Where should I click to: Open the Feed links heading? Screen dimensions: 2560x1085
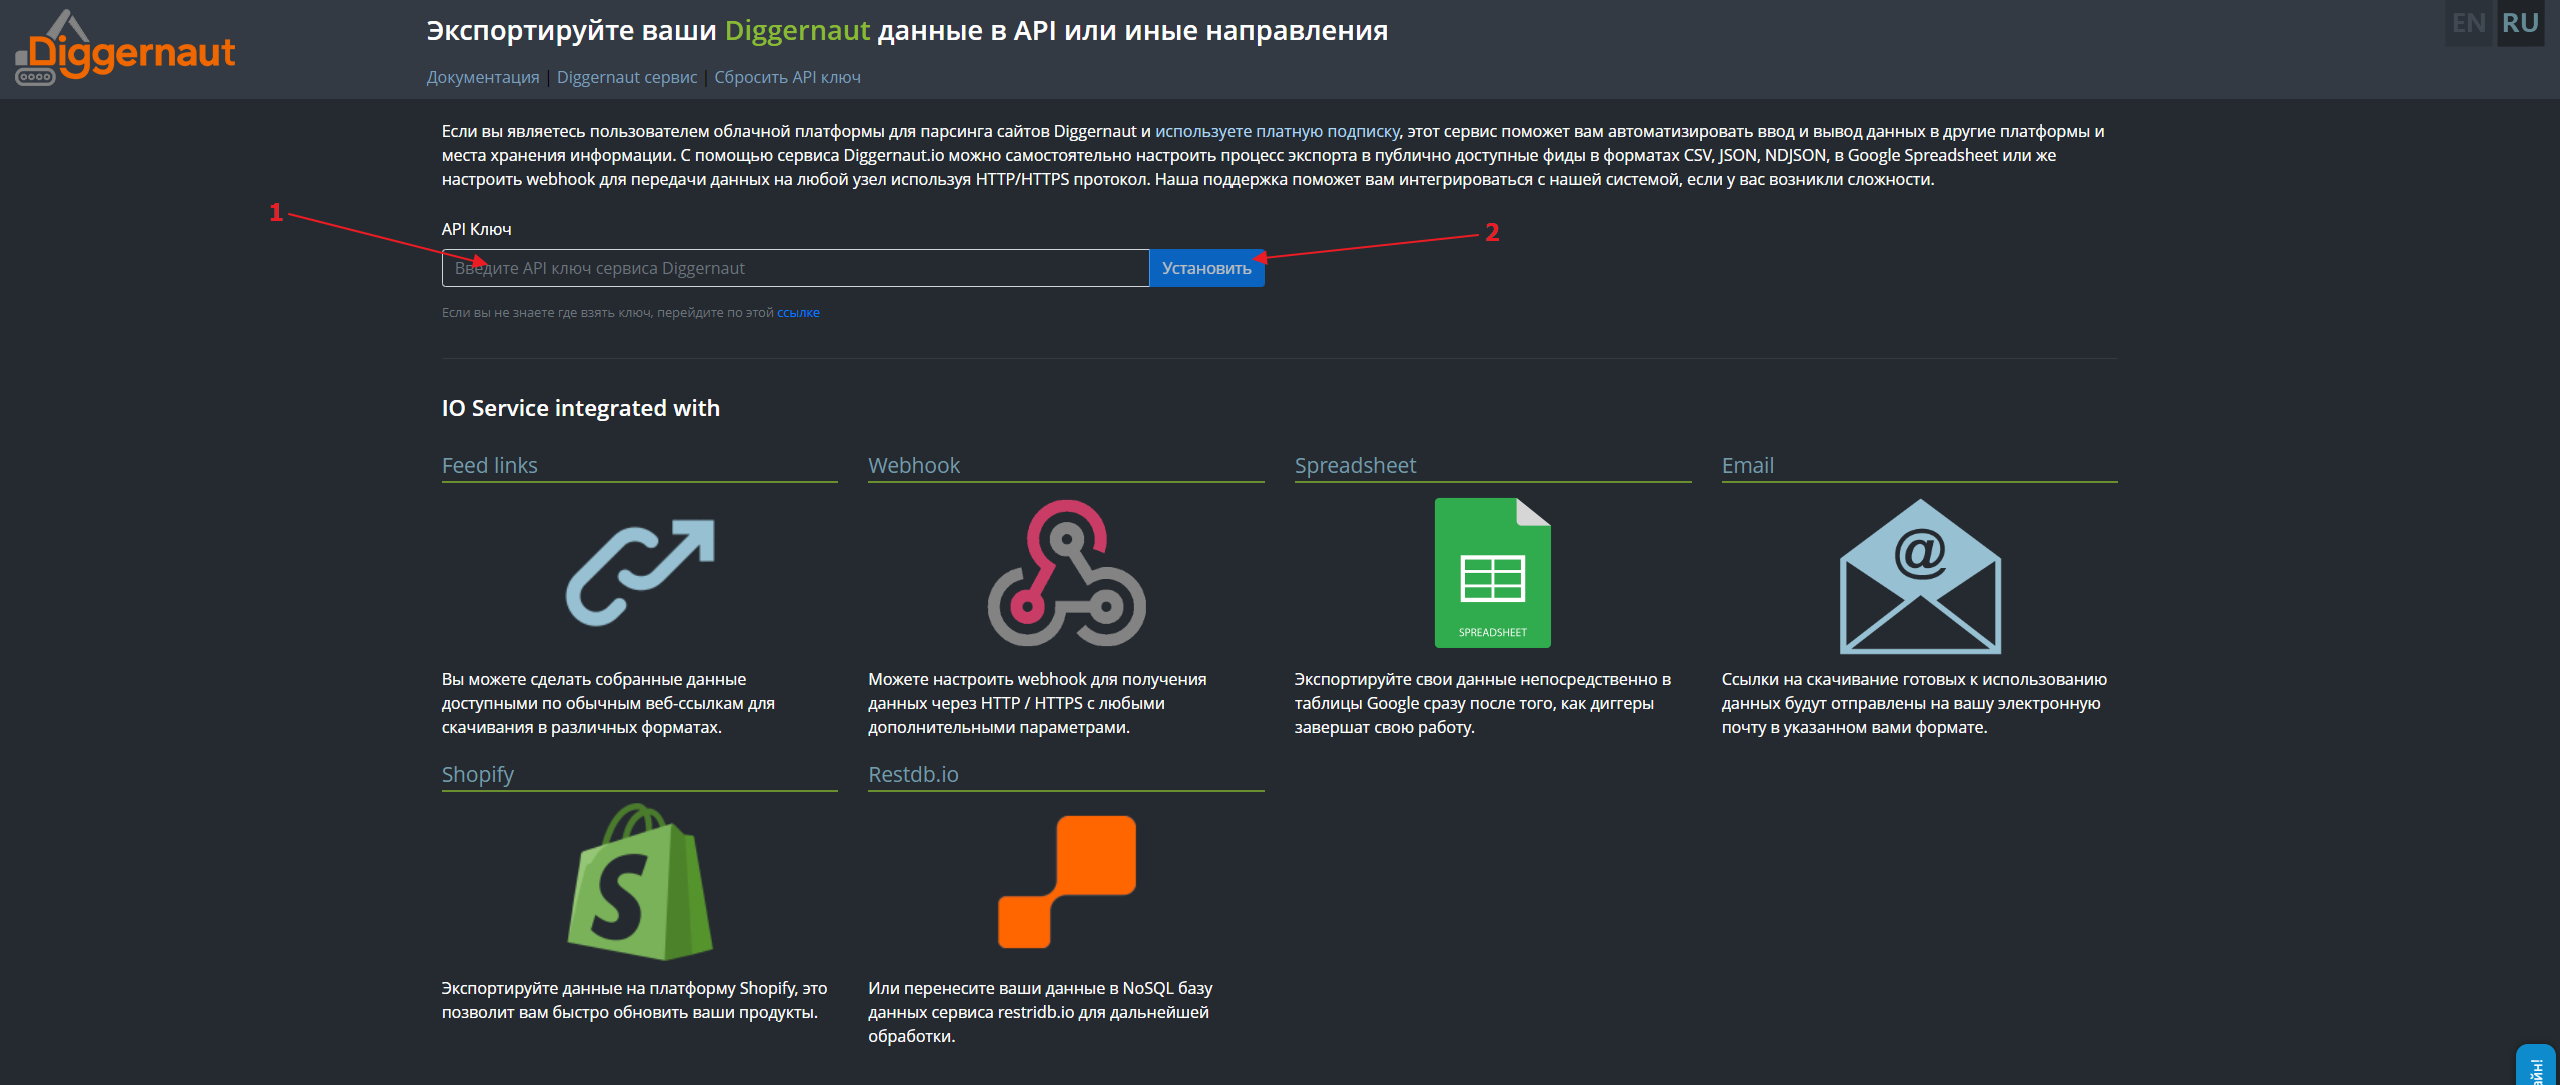click(x=490, y=465)
